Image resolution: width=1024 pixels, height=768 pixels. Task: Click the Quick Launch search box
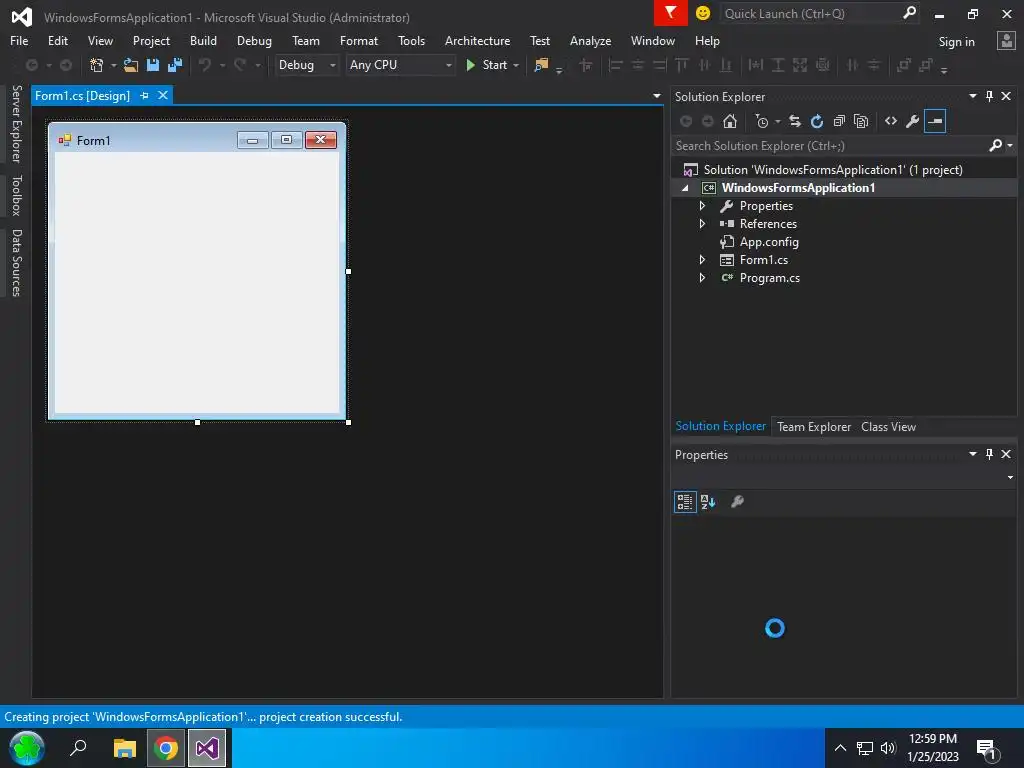coord(812,14)
